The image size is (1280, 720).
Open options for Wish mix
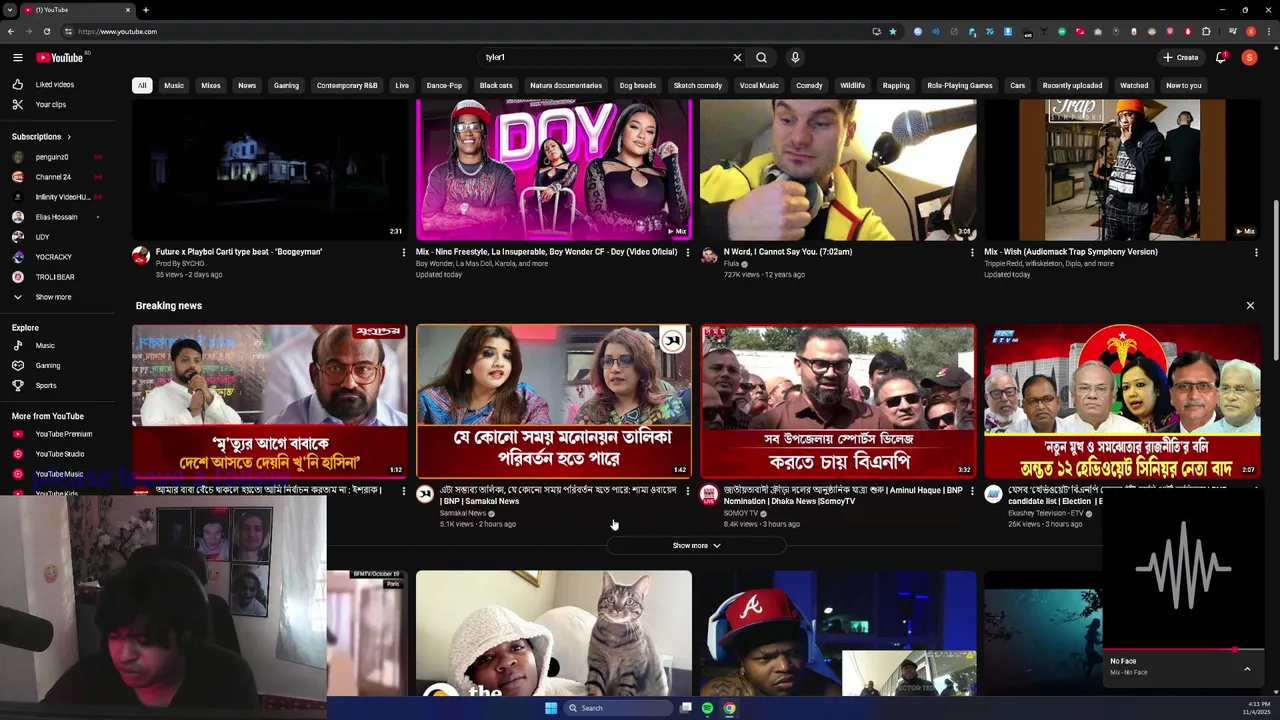[x=1256, y=253]
